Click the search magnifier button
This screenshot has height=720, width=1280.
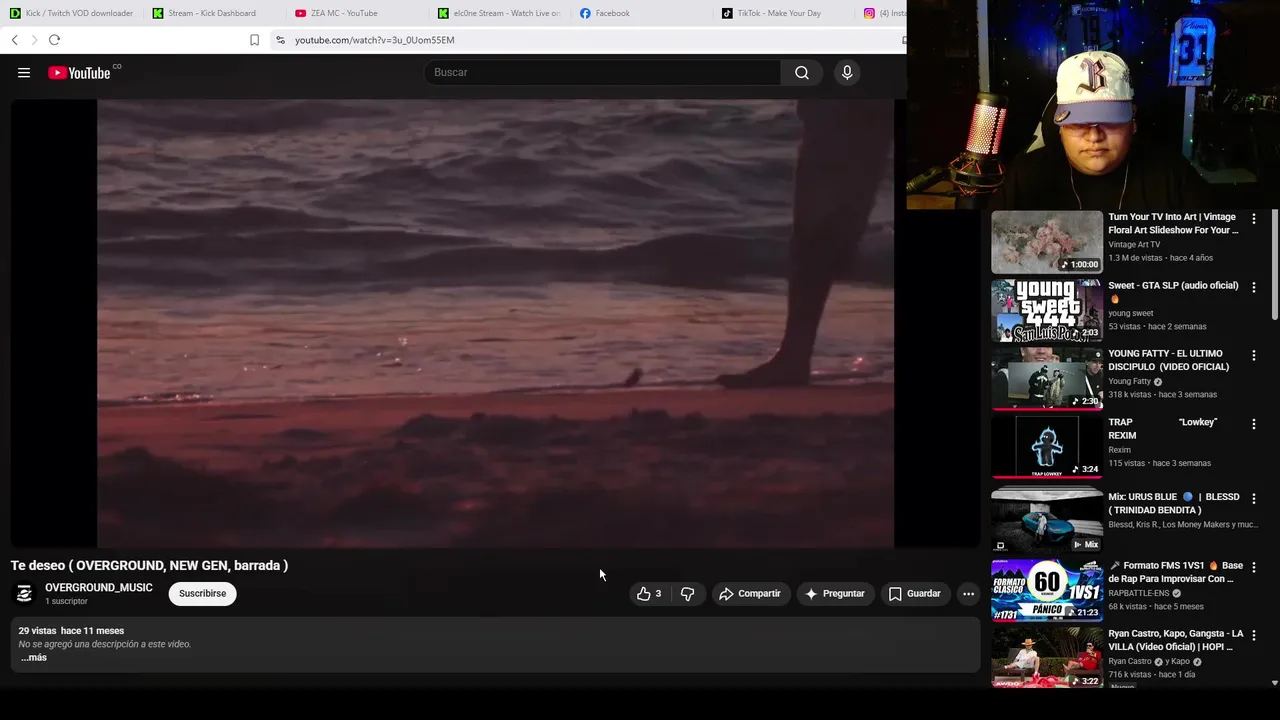(x=801, y=72)
